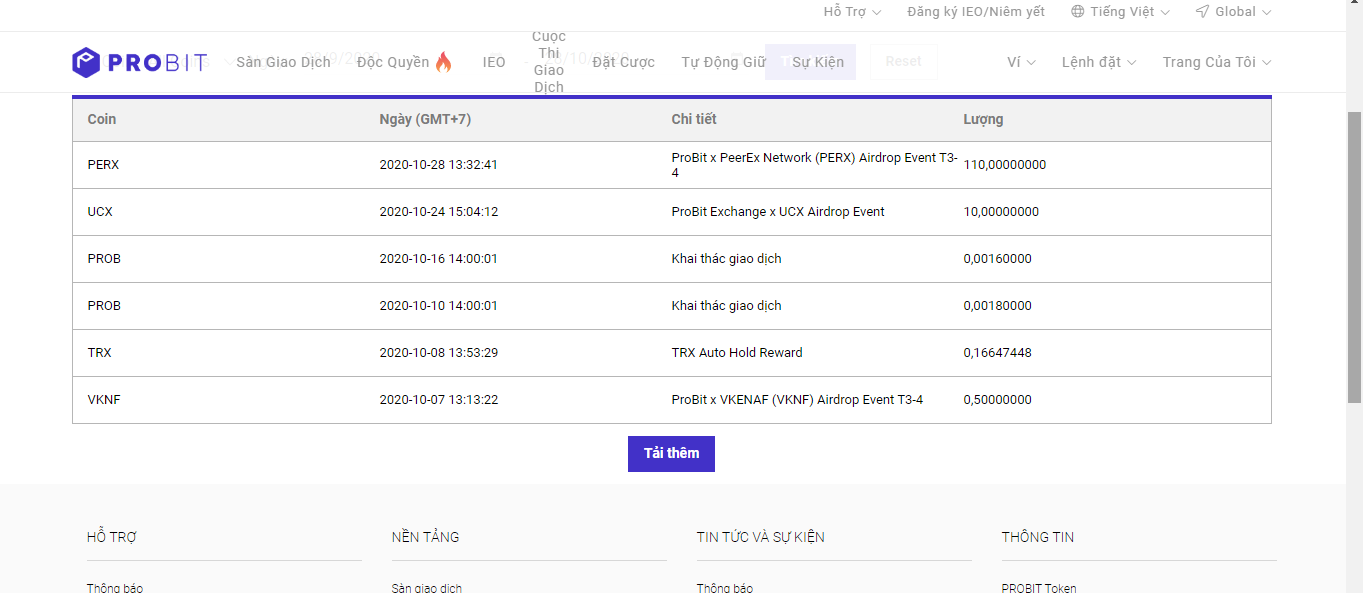The width and height of the screenshot is (1363, 593).
Task: Expand the Hỗ Trợ dropdown
Action: click(x=852, y=12)
